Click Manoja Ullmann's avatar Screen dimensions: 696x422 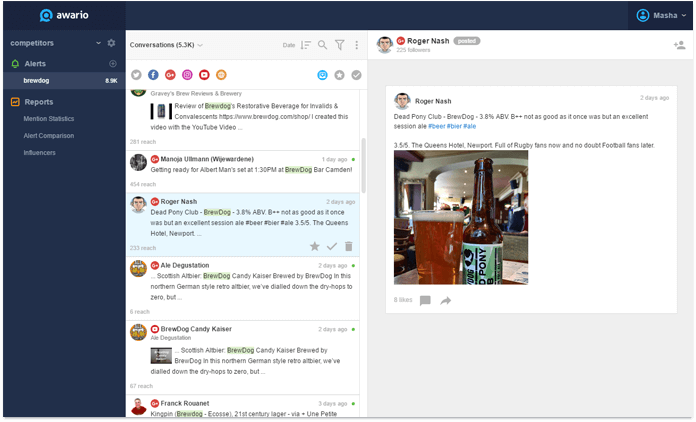pyautogui.click(x=138, y=162)
